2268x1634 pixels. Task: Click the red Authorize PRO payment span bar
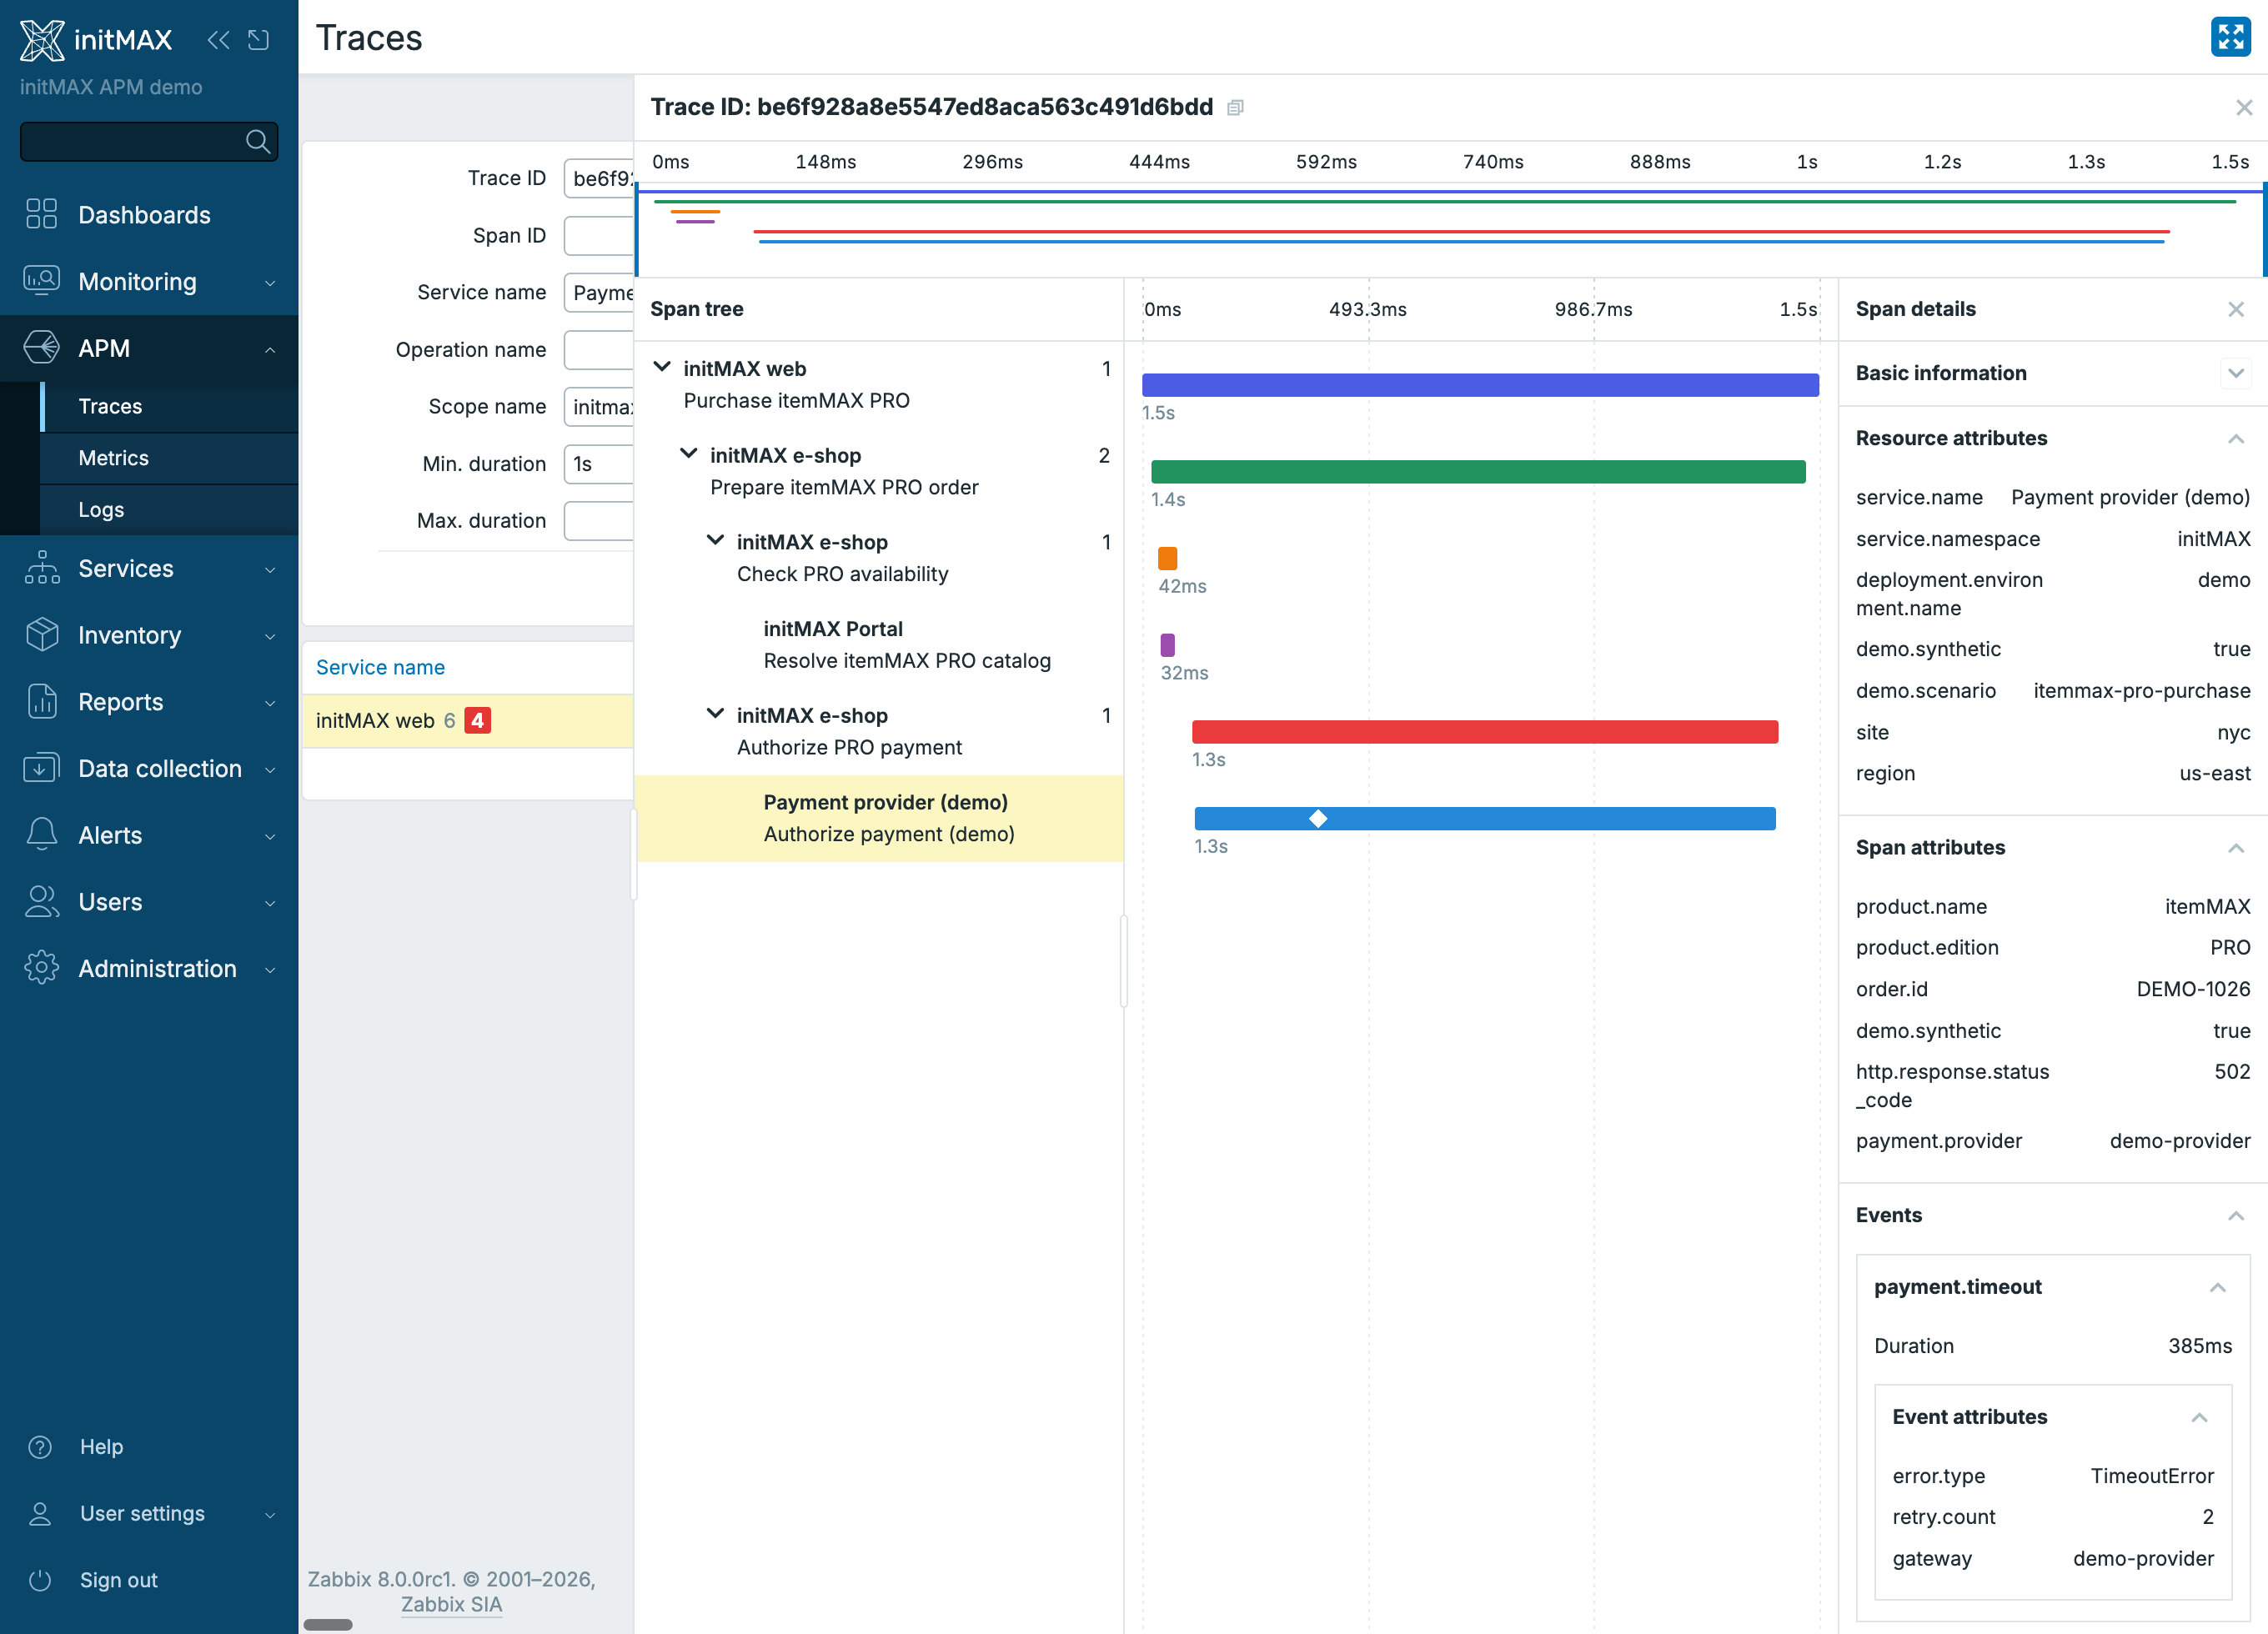1485,732
